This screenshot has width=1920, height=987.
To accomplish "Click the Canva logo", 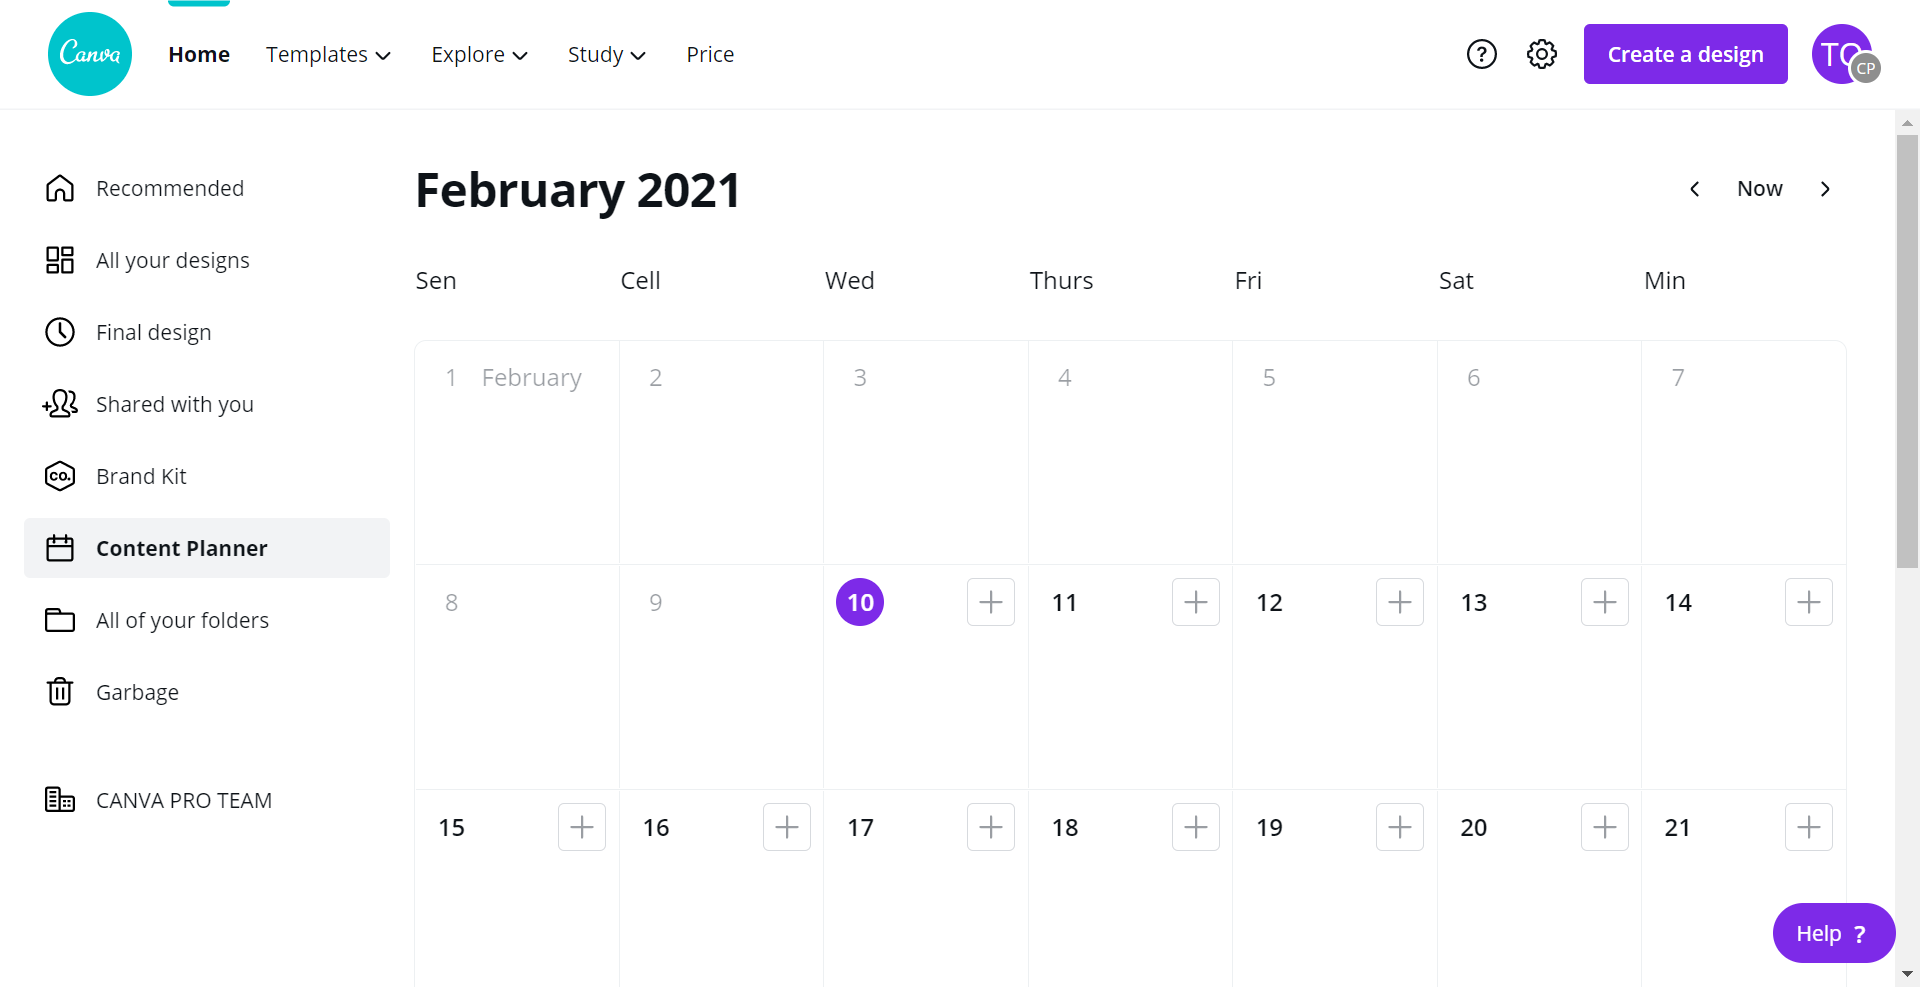I will [90, 54].
